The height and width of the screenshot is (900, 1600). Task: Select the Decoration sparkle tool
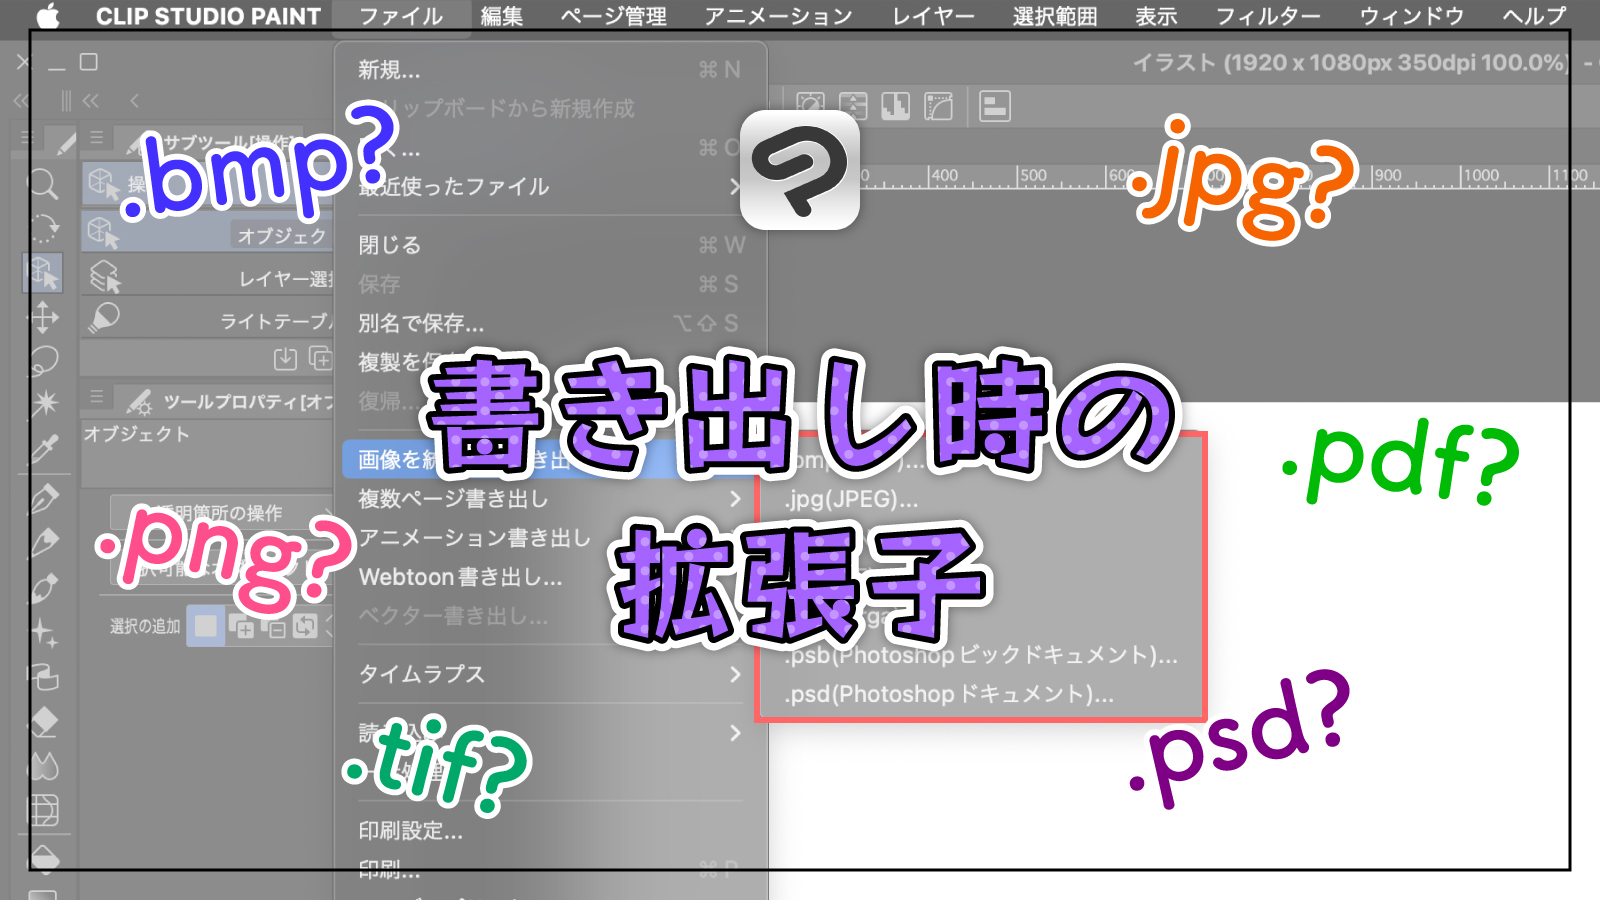43,632
